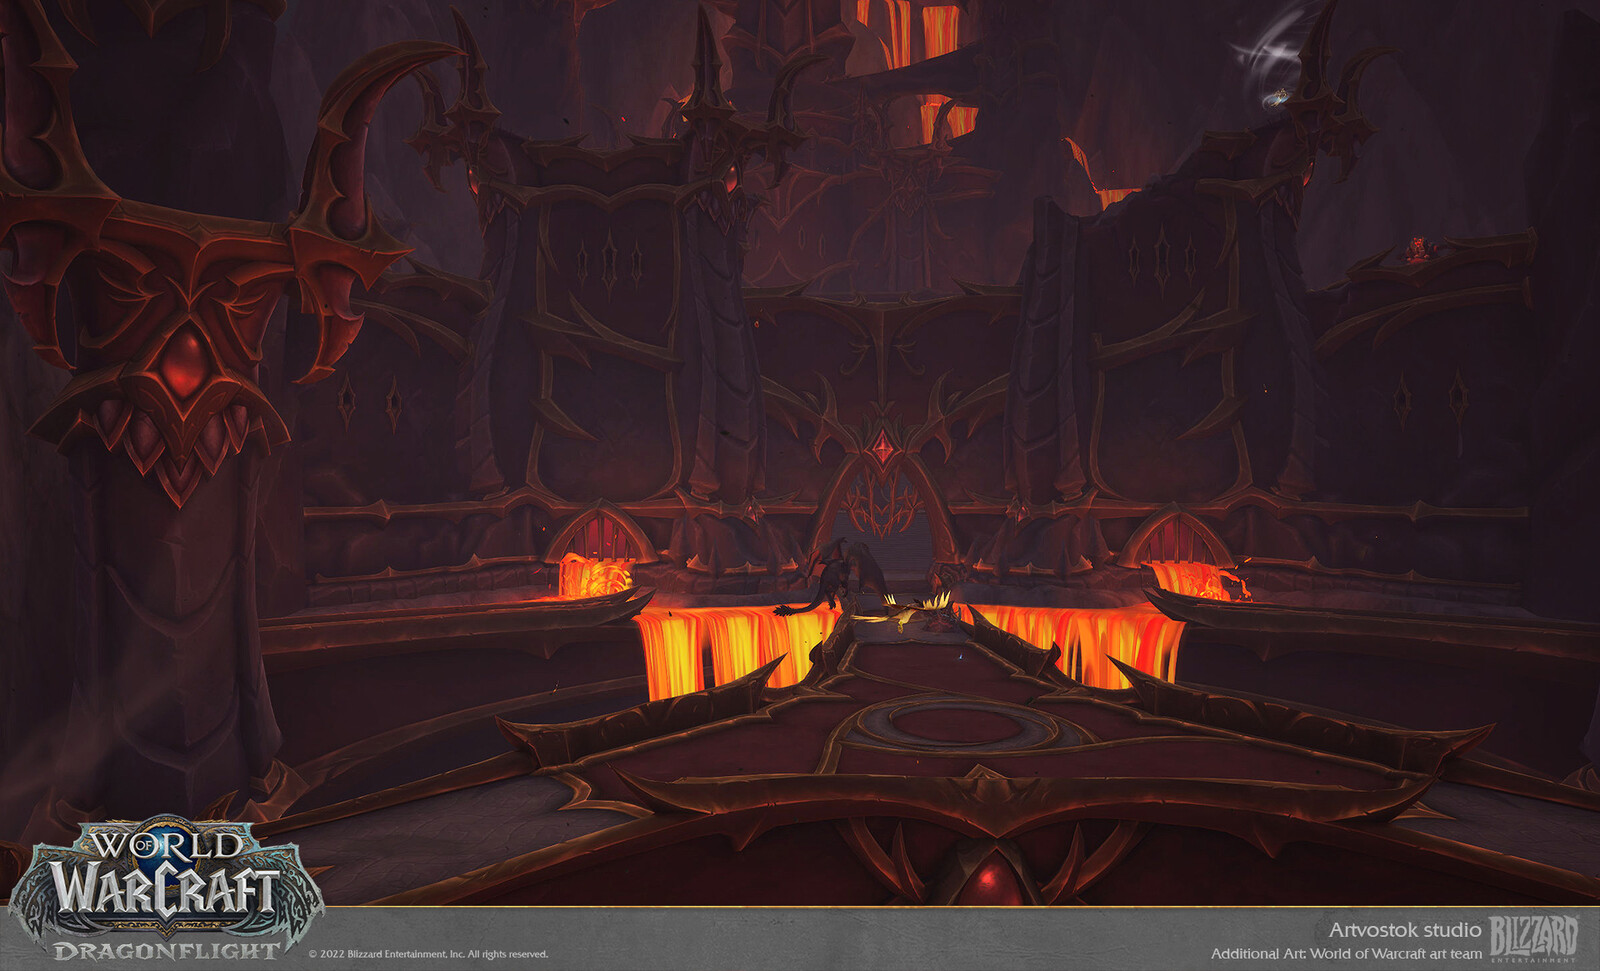Click the '© 2022 Blizzard Entertainment, Inc.' copyright text
Screen dimensions: 1600x971
[x=428, y=954]
